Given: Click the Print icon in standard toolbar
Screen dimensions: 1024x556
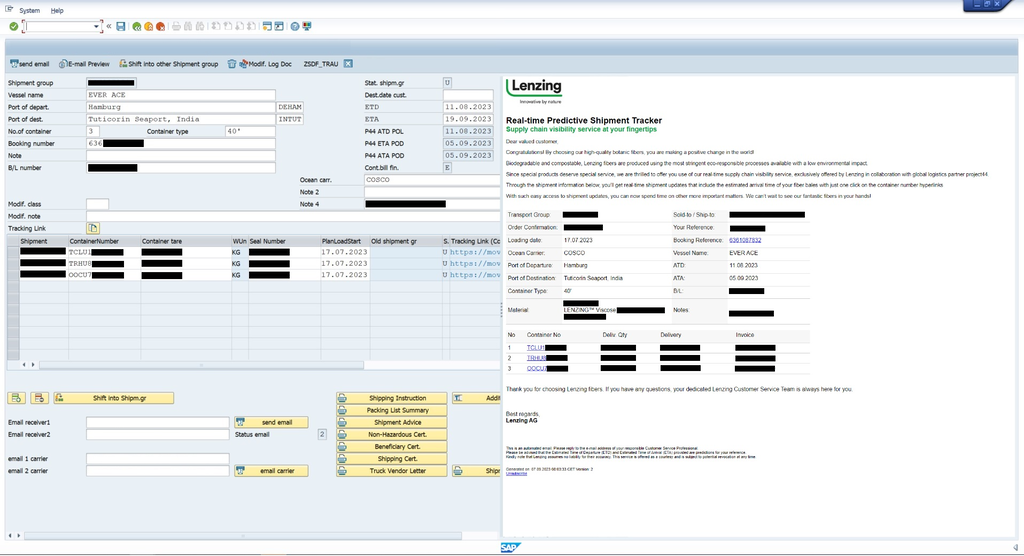Looking at the screenshot, I should click(x=176, y=26).
